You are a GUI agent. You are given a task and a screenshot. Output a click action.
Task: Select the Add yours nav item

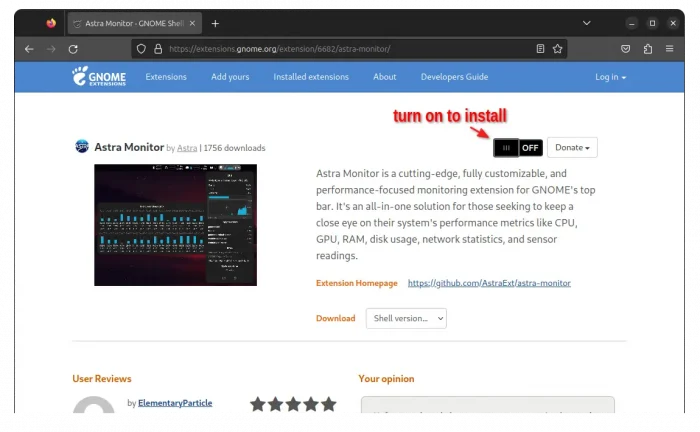click(230, 77)
